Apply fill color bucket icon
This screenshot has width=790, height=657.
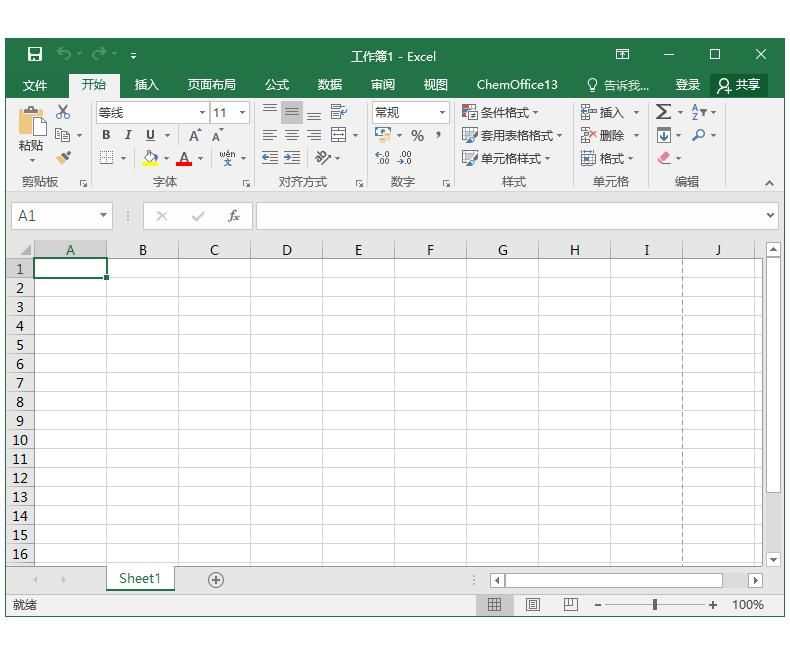(150, 158)
